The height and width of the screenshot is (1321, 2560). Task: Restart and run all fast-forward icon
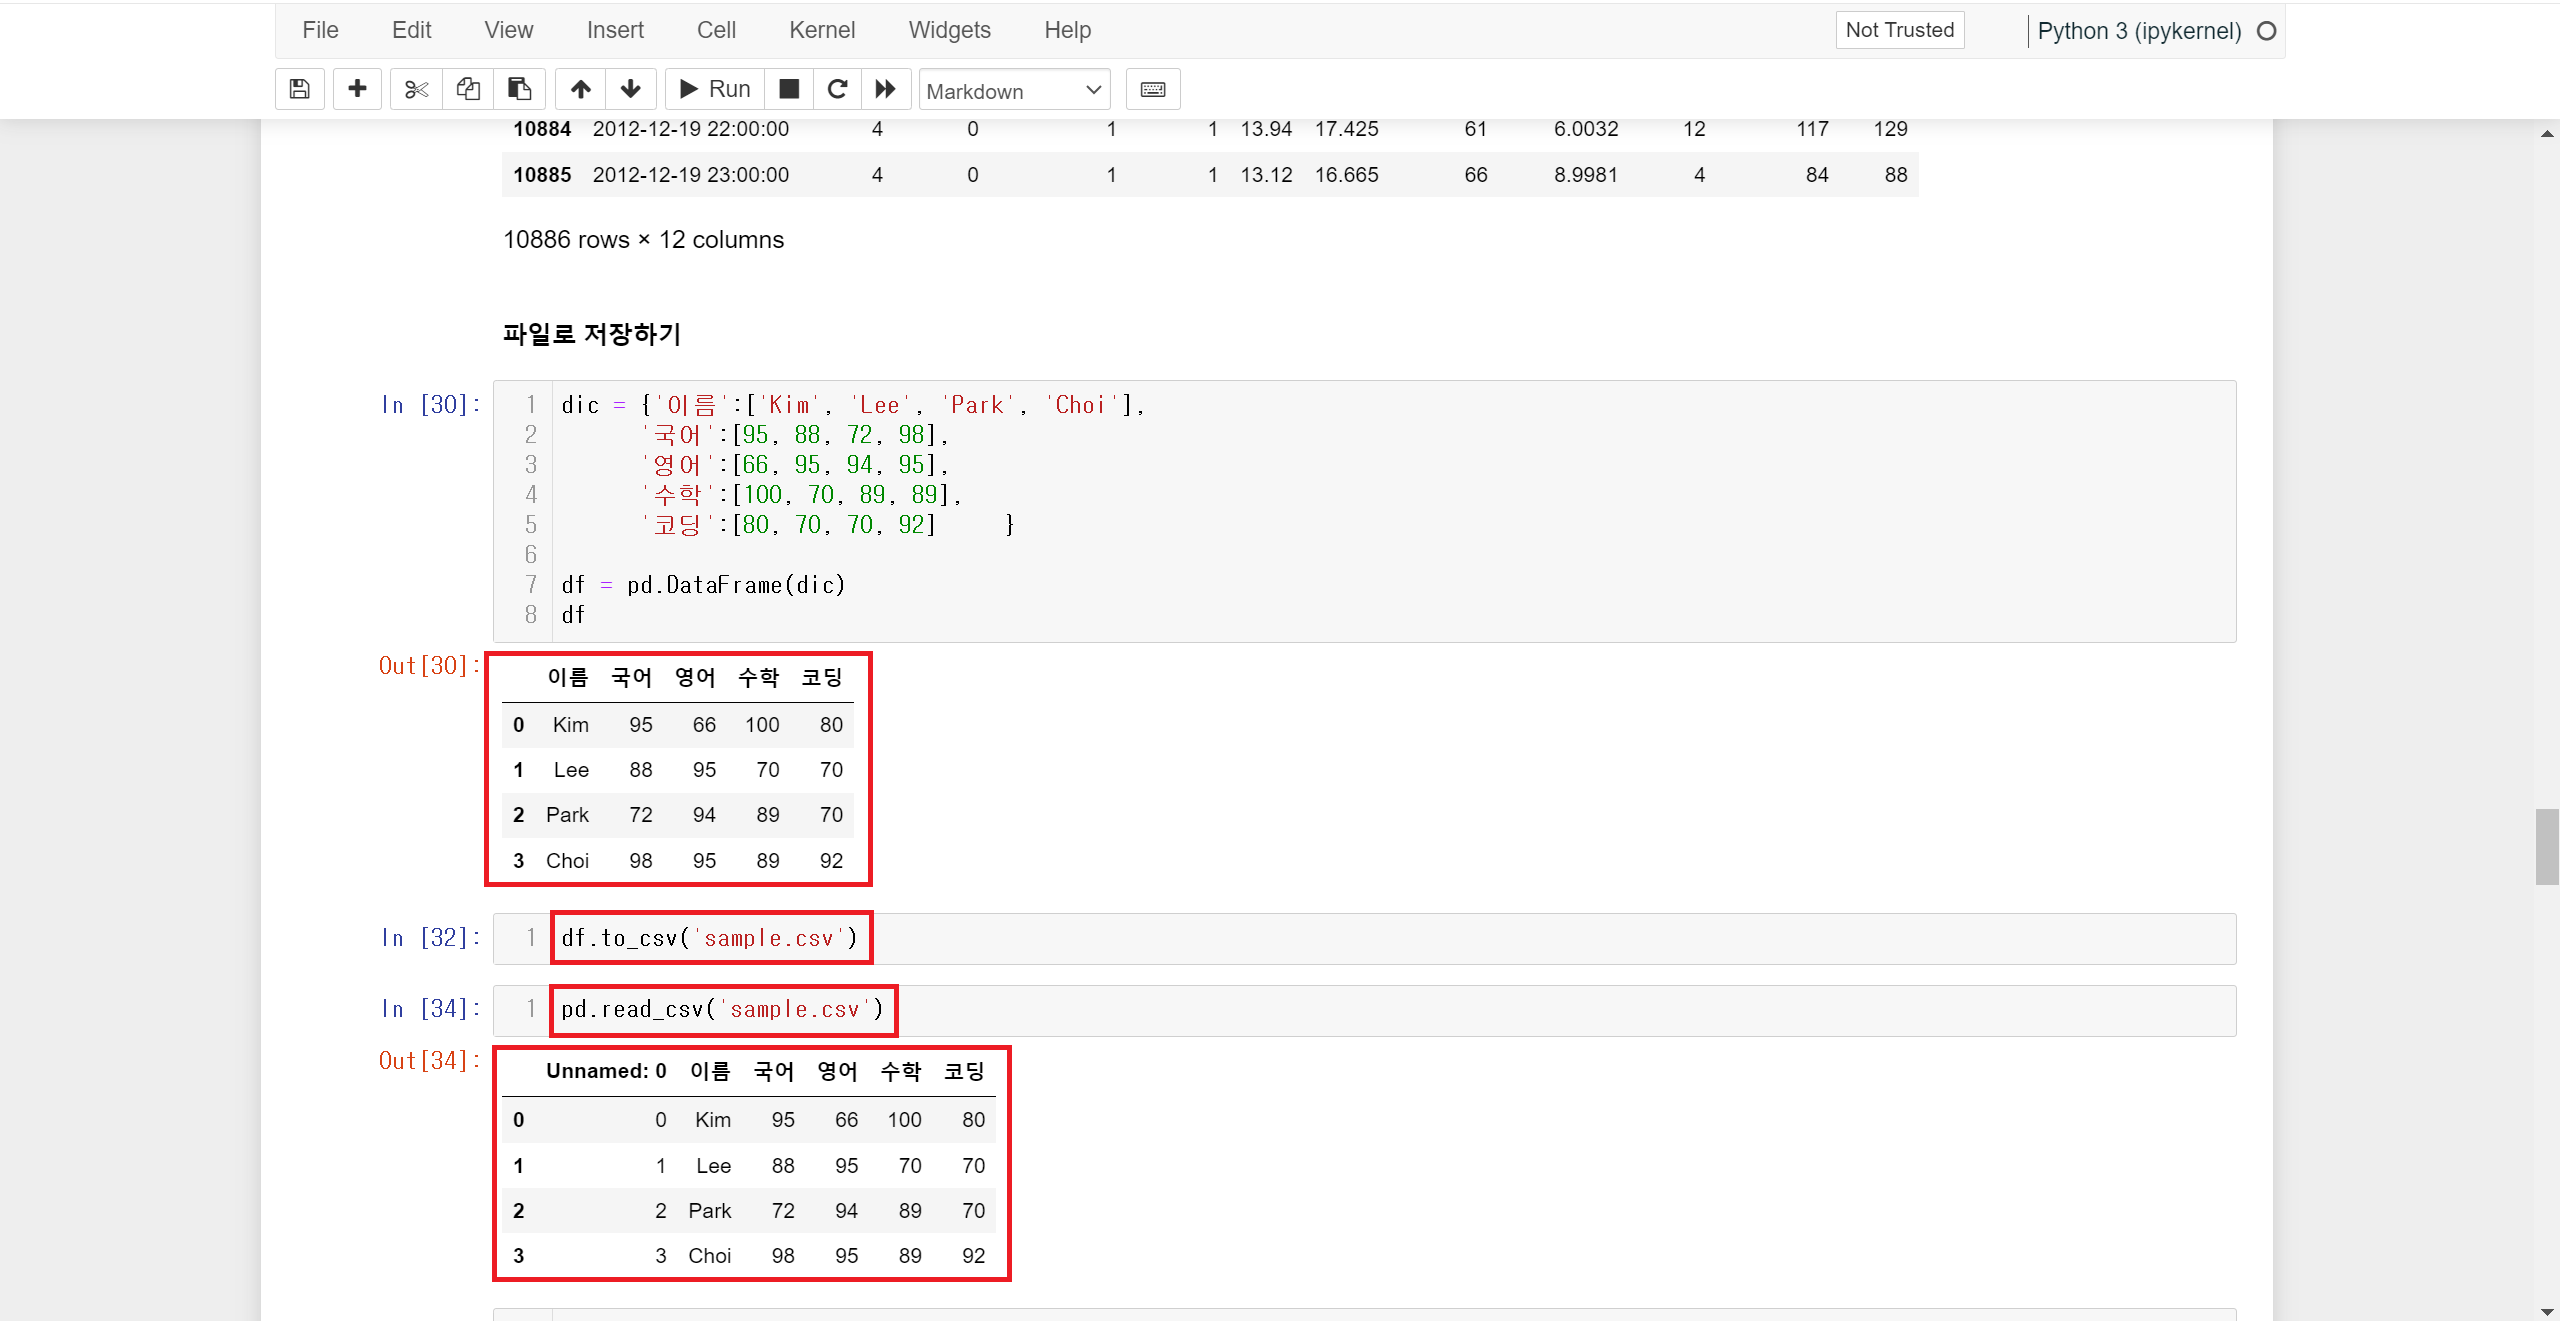pos(886,89)
